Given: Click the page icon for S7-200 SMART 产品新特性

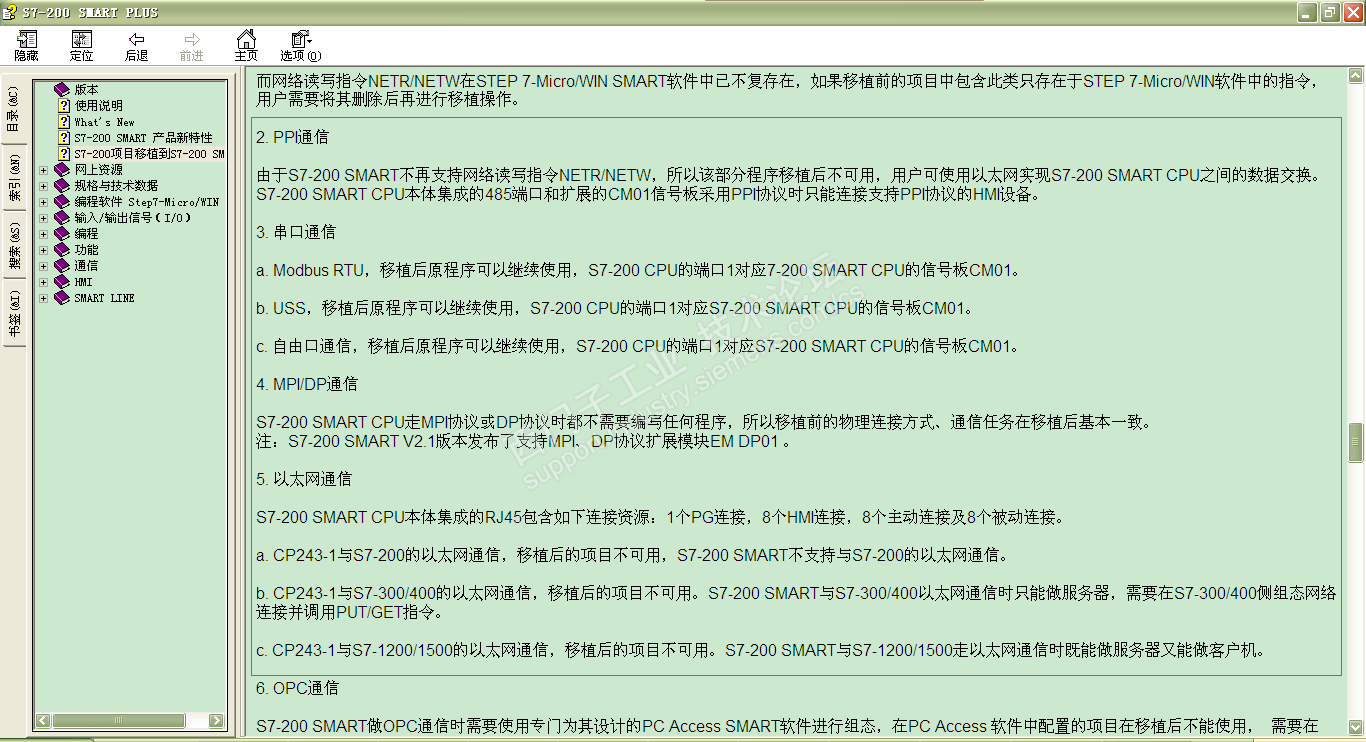Looking at the screenshot, I should [63, 137].
